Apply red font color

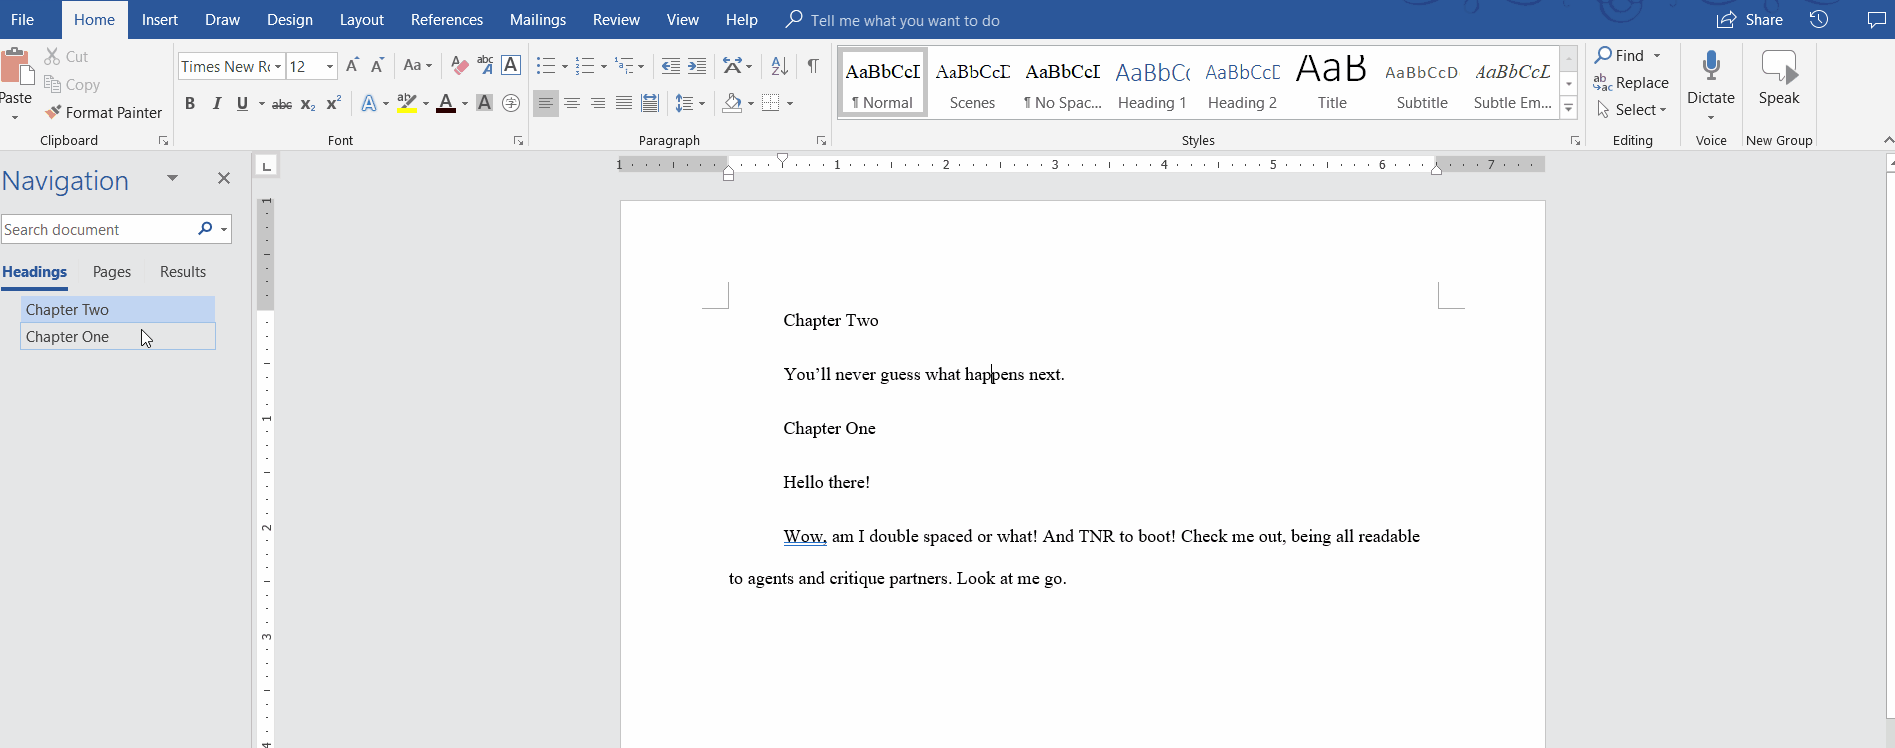446,103
